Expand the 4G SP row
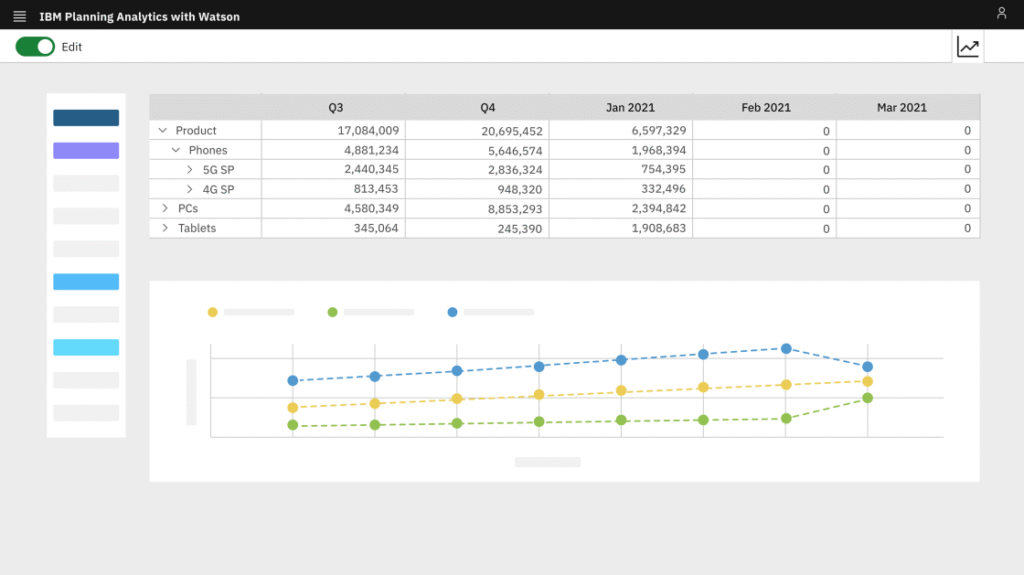1024x575 pixels. (x=190, y=189)
